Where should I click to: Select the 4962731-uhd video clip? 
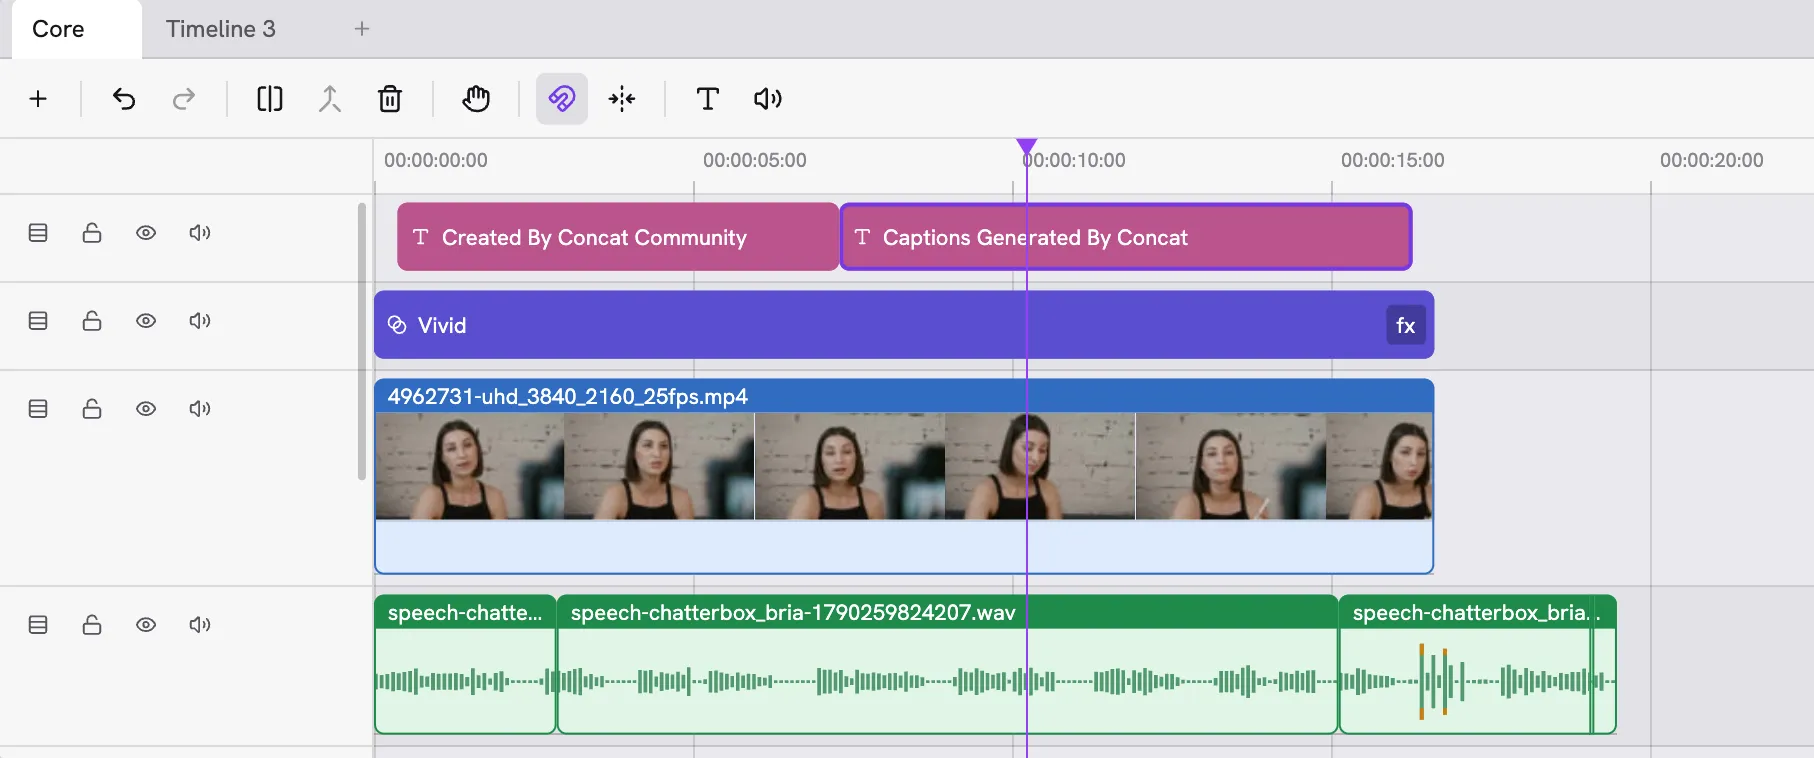pos(904,476)
